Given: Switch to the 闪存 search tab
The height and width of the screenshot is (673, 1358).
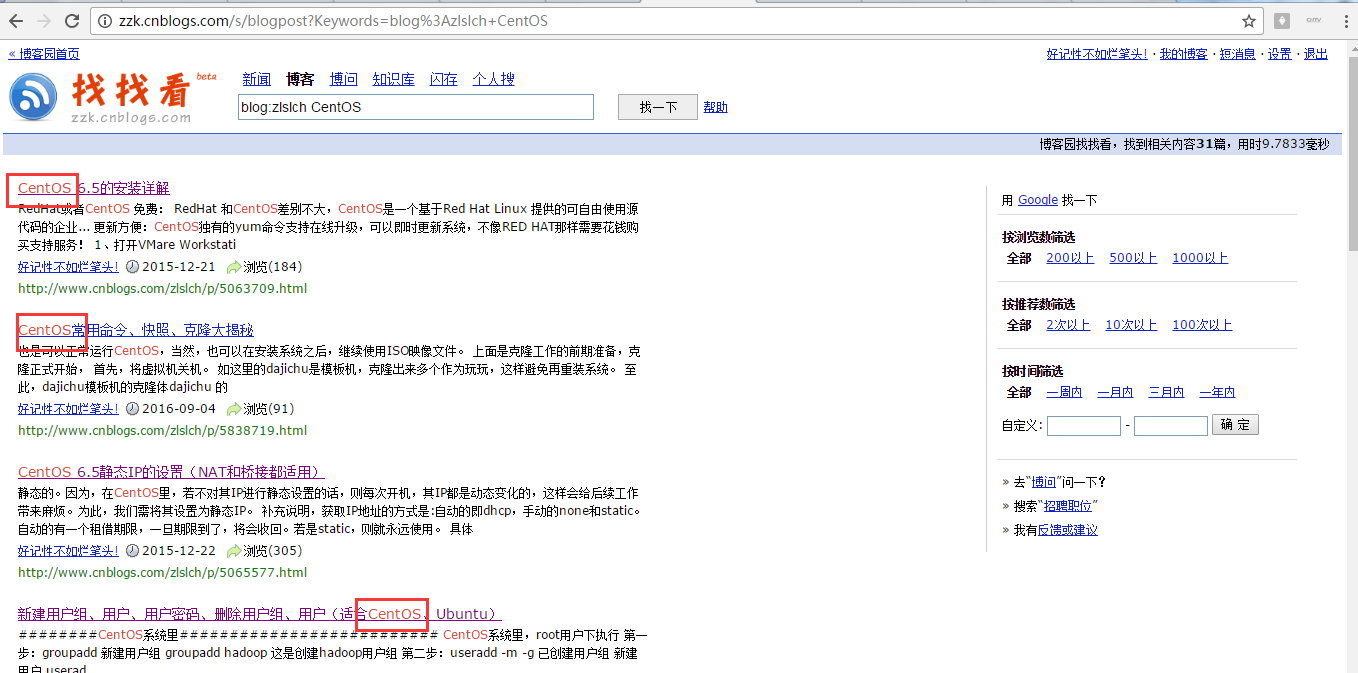Looking at the screenshot, I should click(444, 79).
